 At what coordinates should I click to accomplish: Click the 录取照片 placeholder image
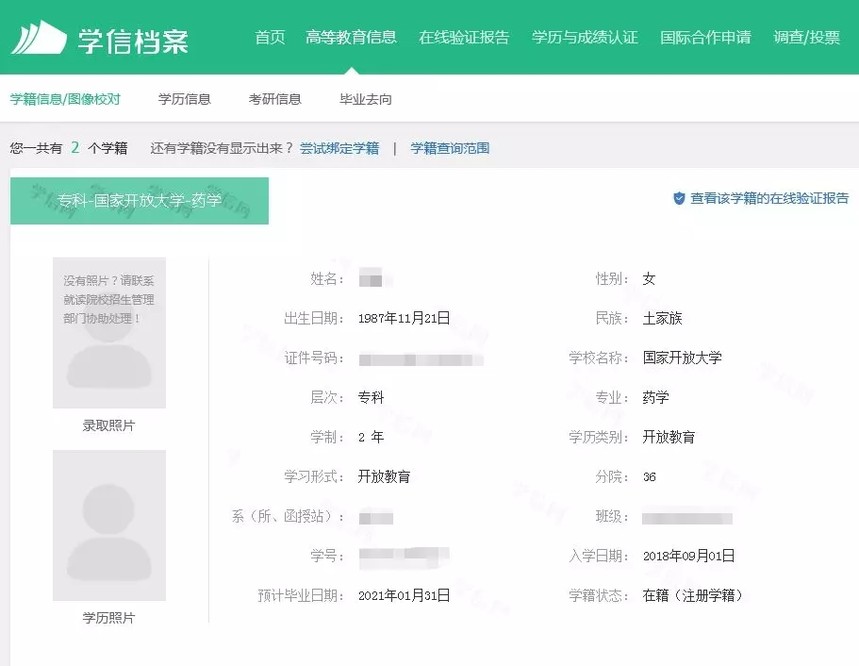[109, 332]
